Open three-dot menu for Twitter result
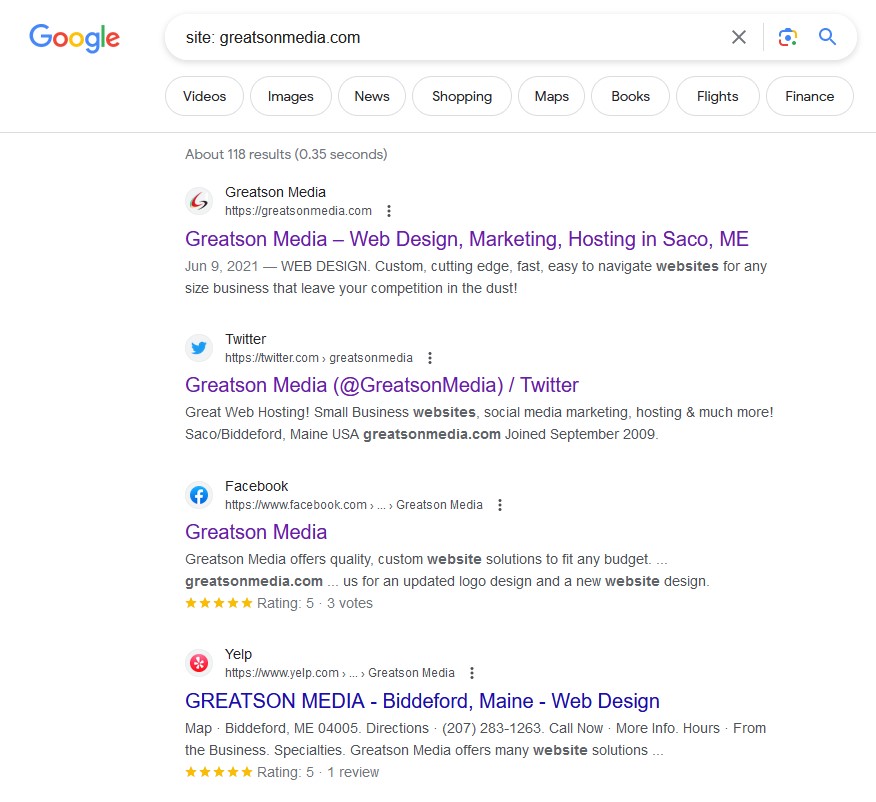This screenshot has width=876, height=802. pyautogui.click(x=430, y=358)
